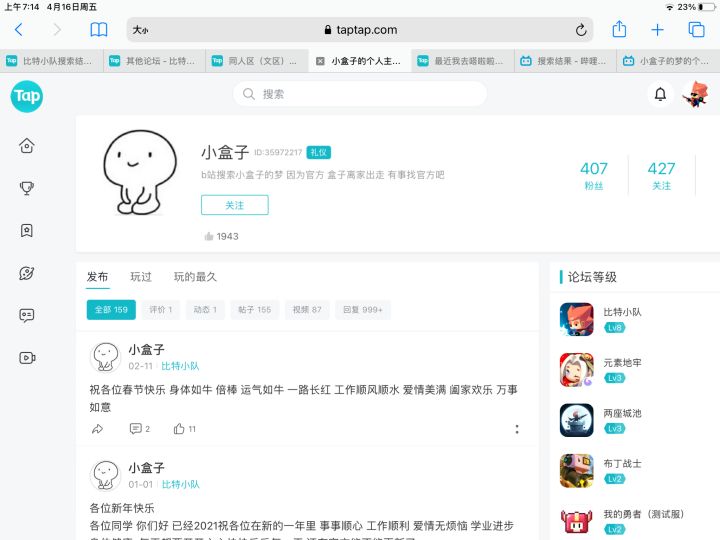Open 比特小队 forum icon
720x540 pixels.
577,319
